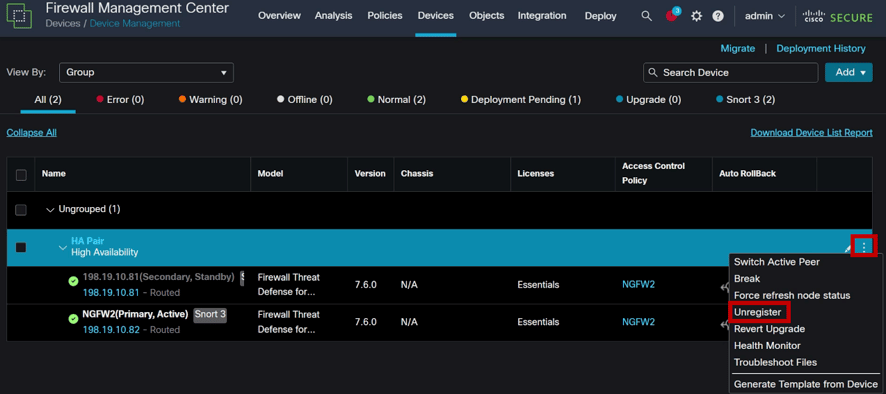Tick the select-all checkbox in table header

click(21, 175)
